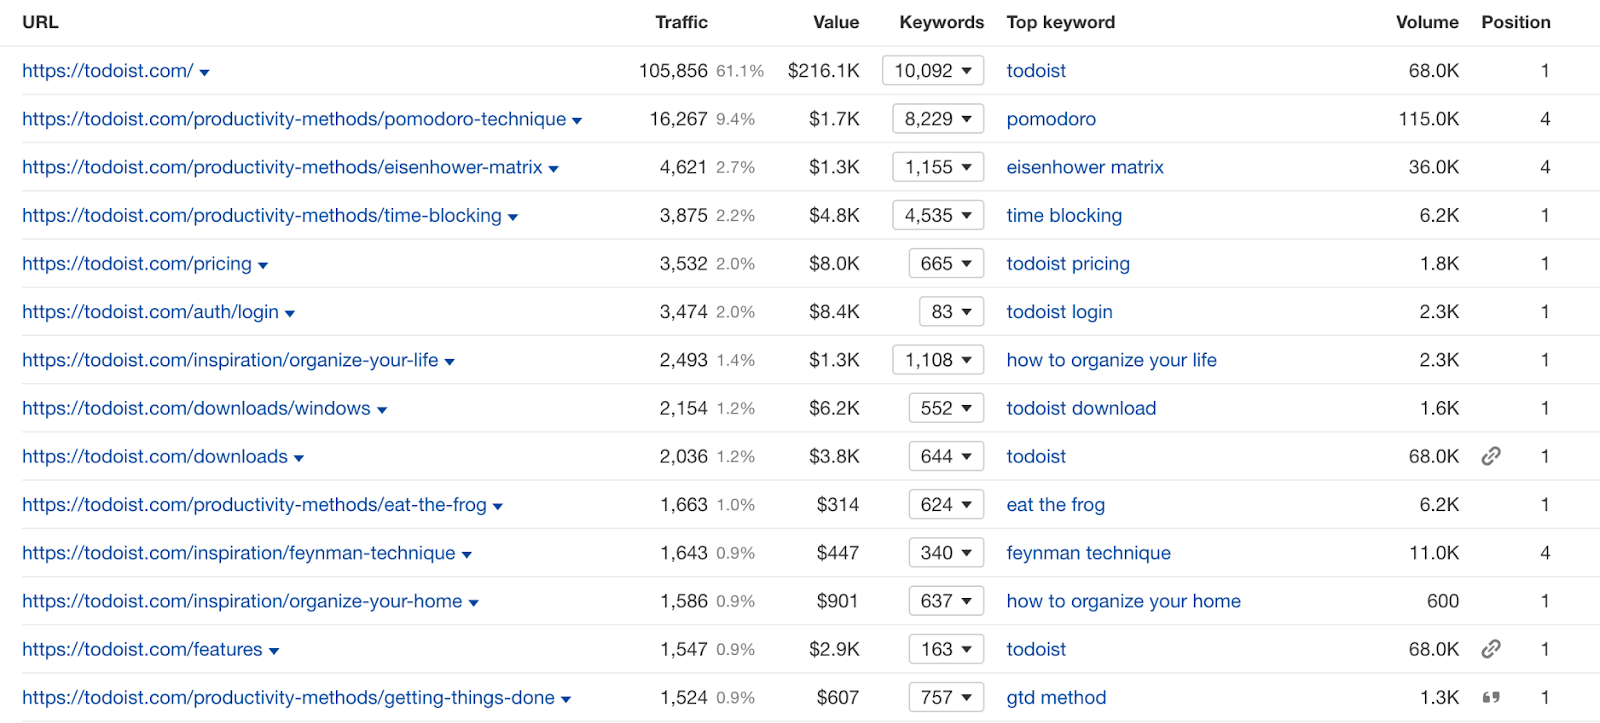Open the getting-things-done page URL
The height and width of the screenshot is (723, 1600).
288,697
